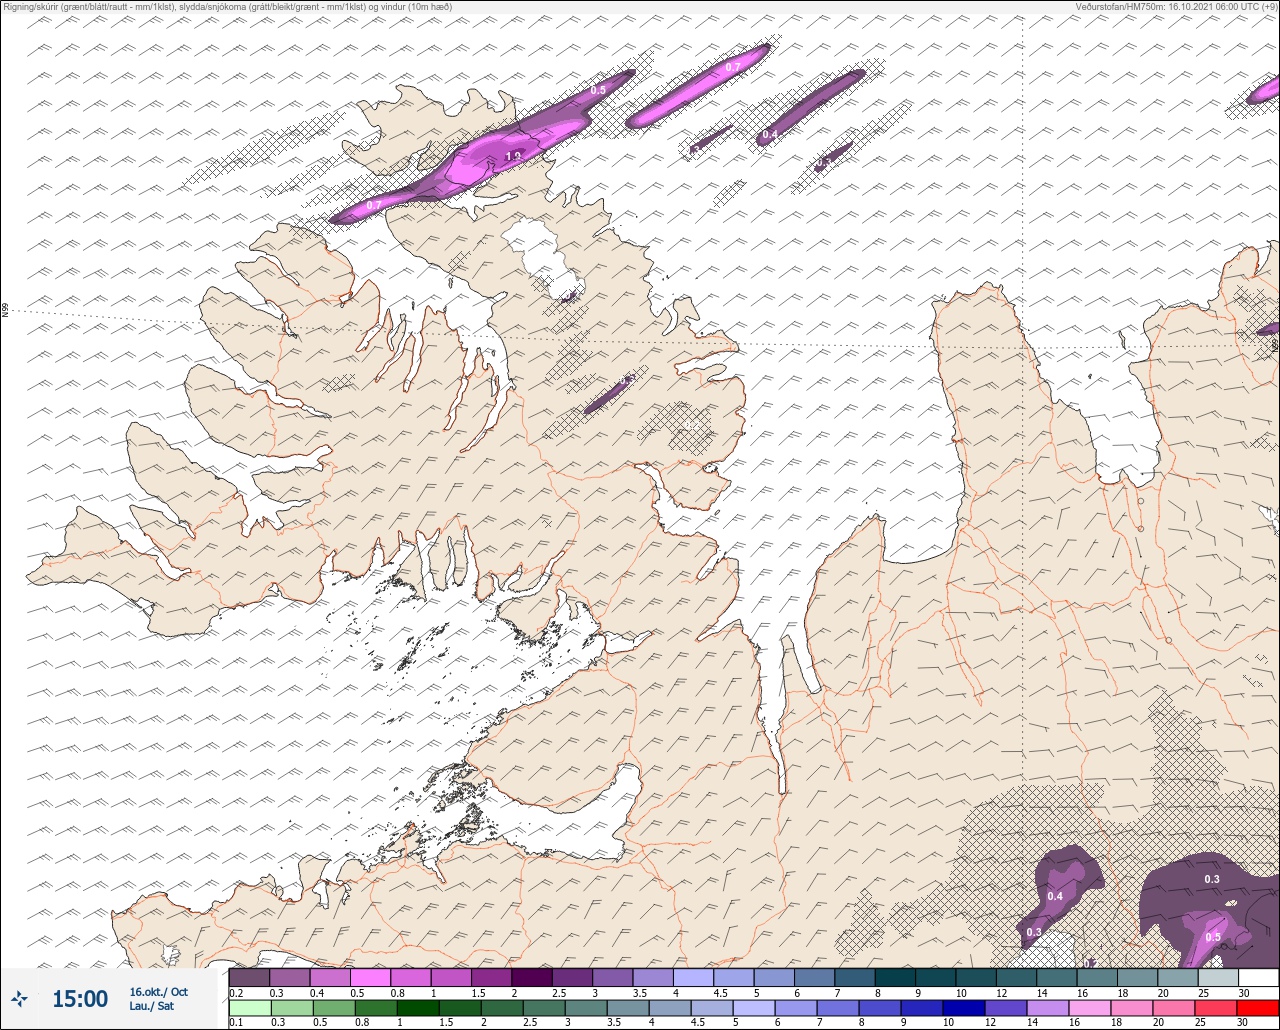
Task: Pick pale green rain swatch labeled 0.1
Action: (x=249, y=1007)
